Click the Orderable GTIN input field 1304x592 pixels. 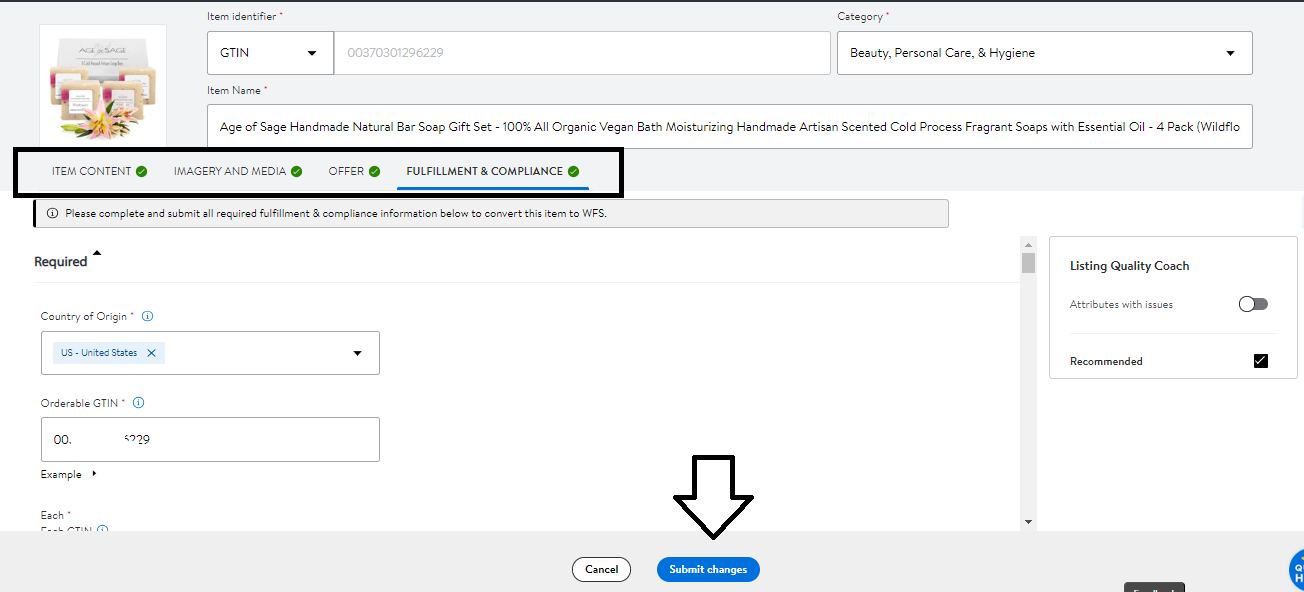click(210, 439)
